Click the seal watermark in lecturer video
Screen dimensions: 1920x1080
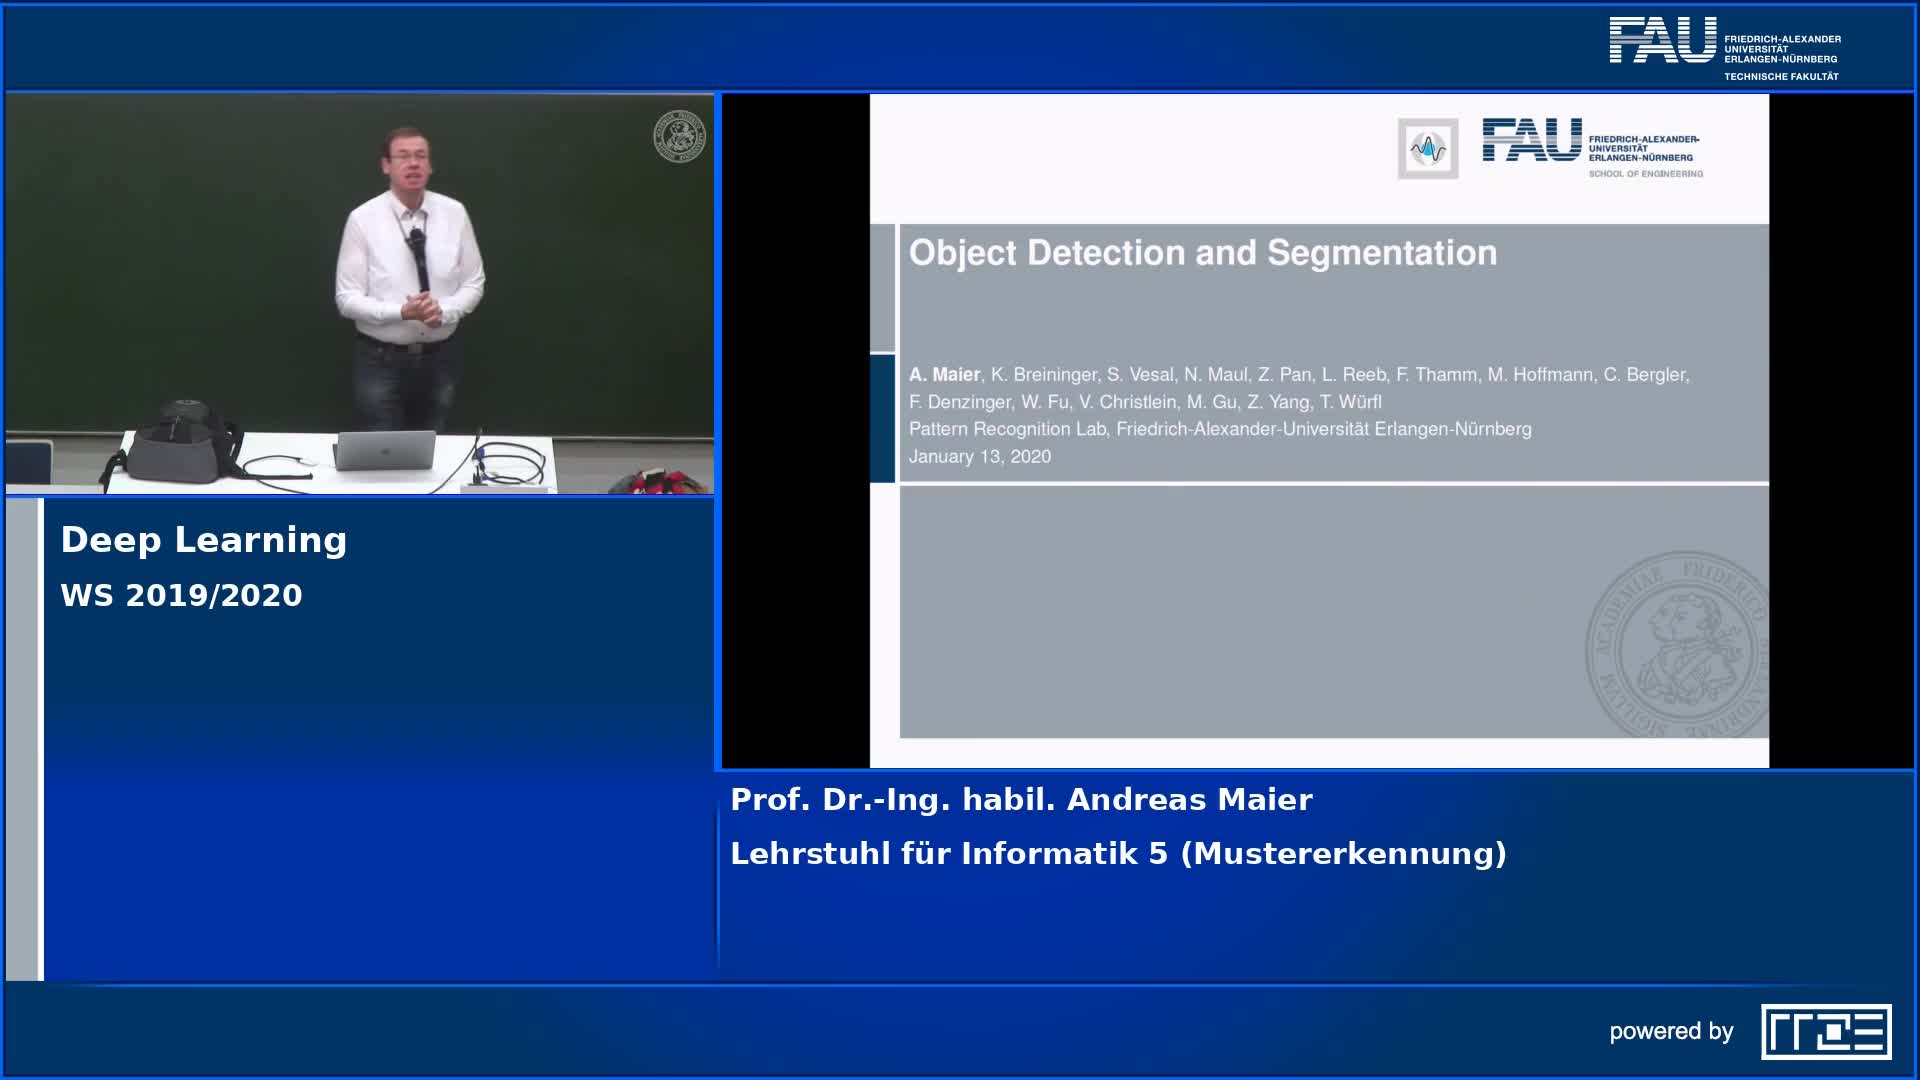pos(679,136)
